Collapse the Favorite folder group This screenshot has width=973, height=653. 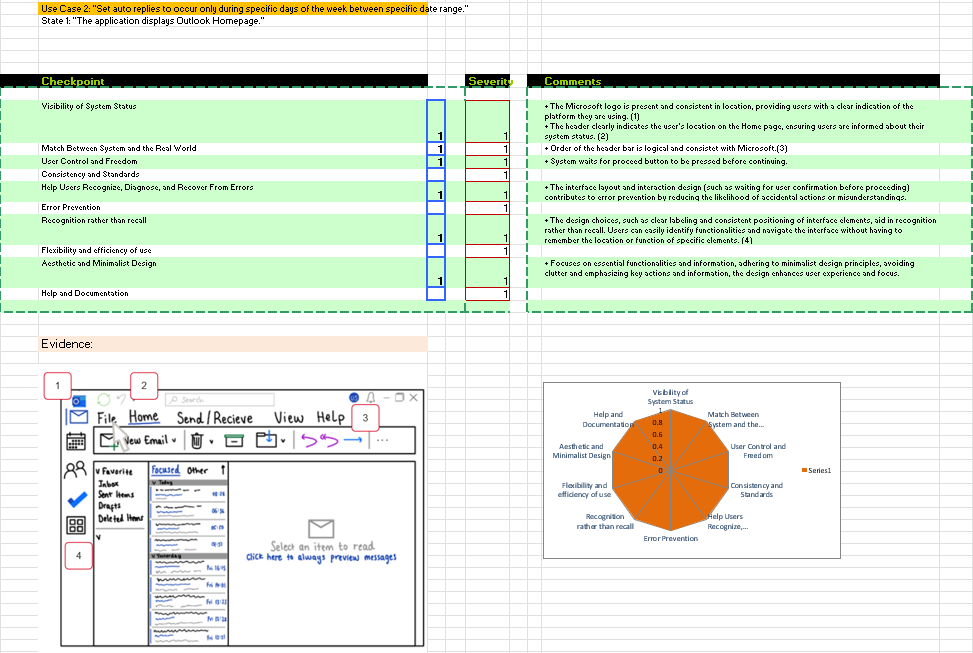coord(98,472)
